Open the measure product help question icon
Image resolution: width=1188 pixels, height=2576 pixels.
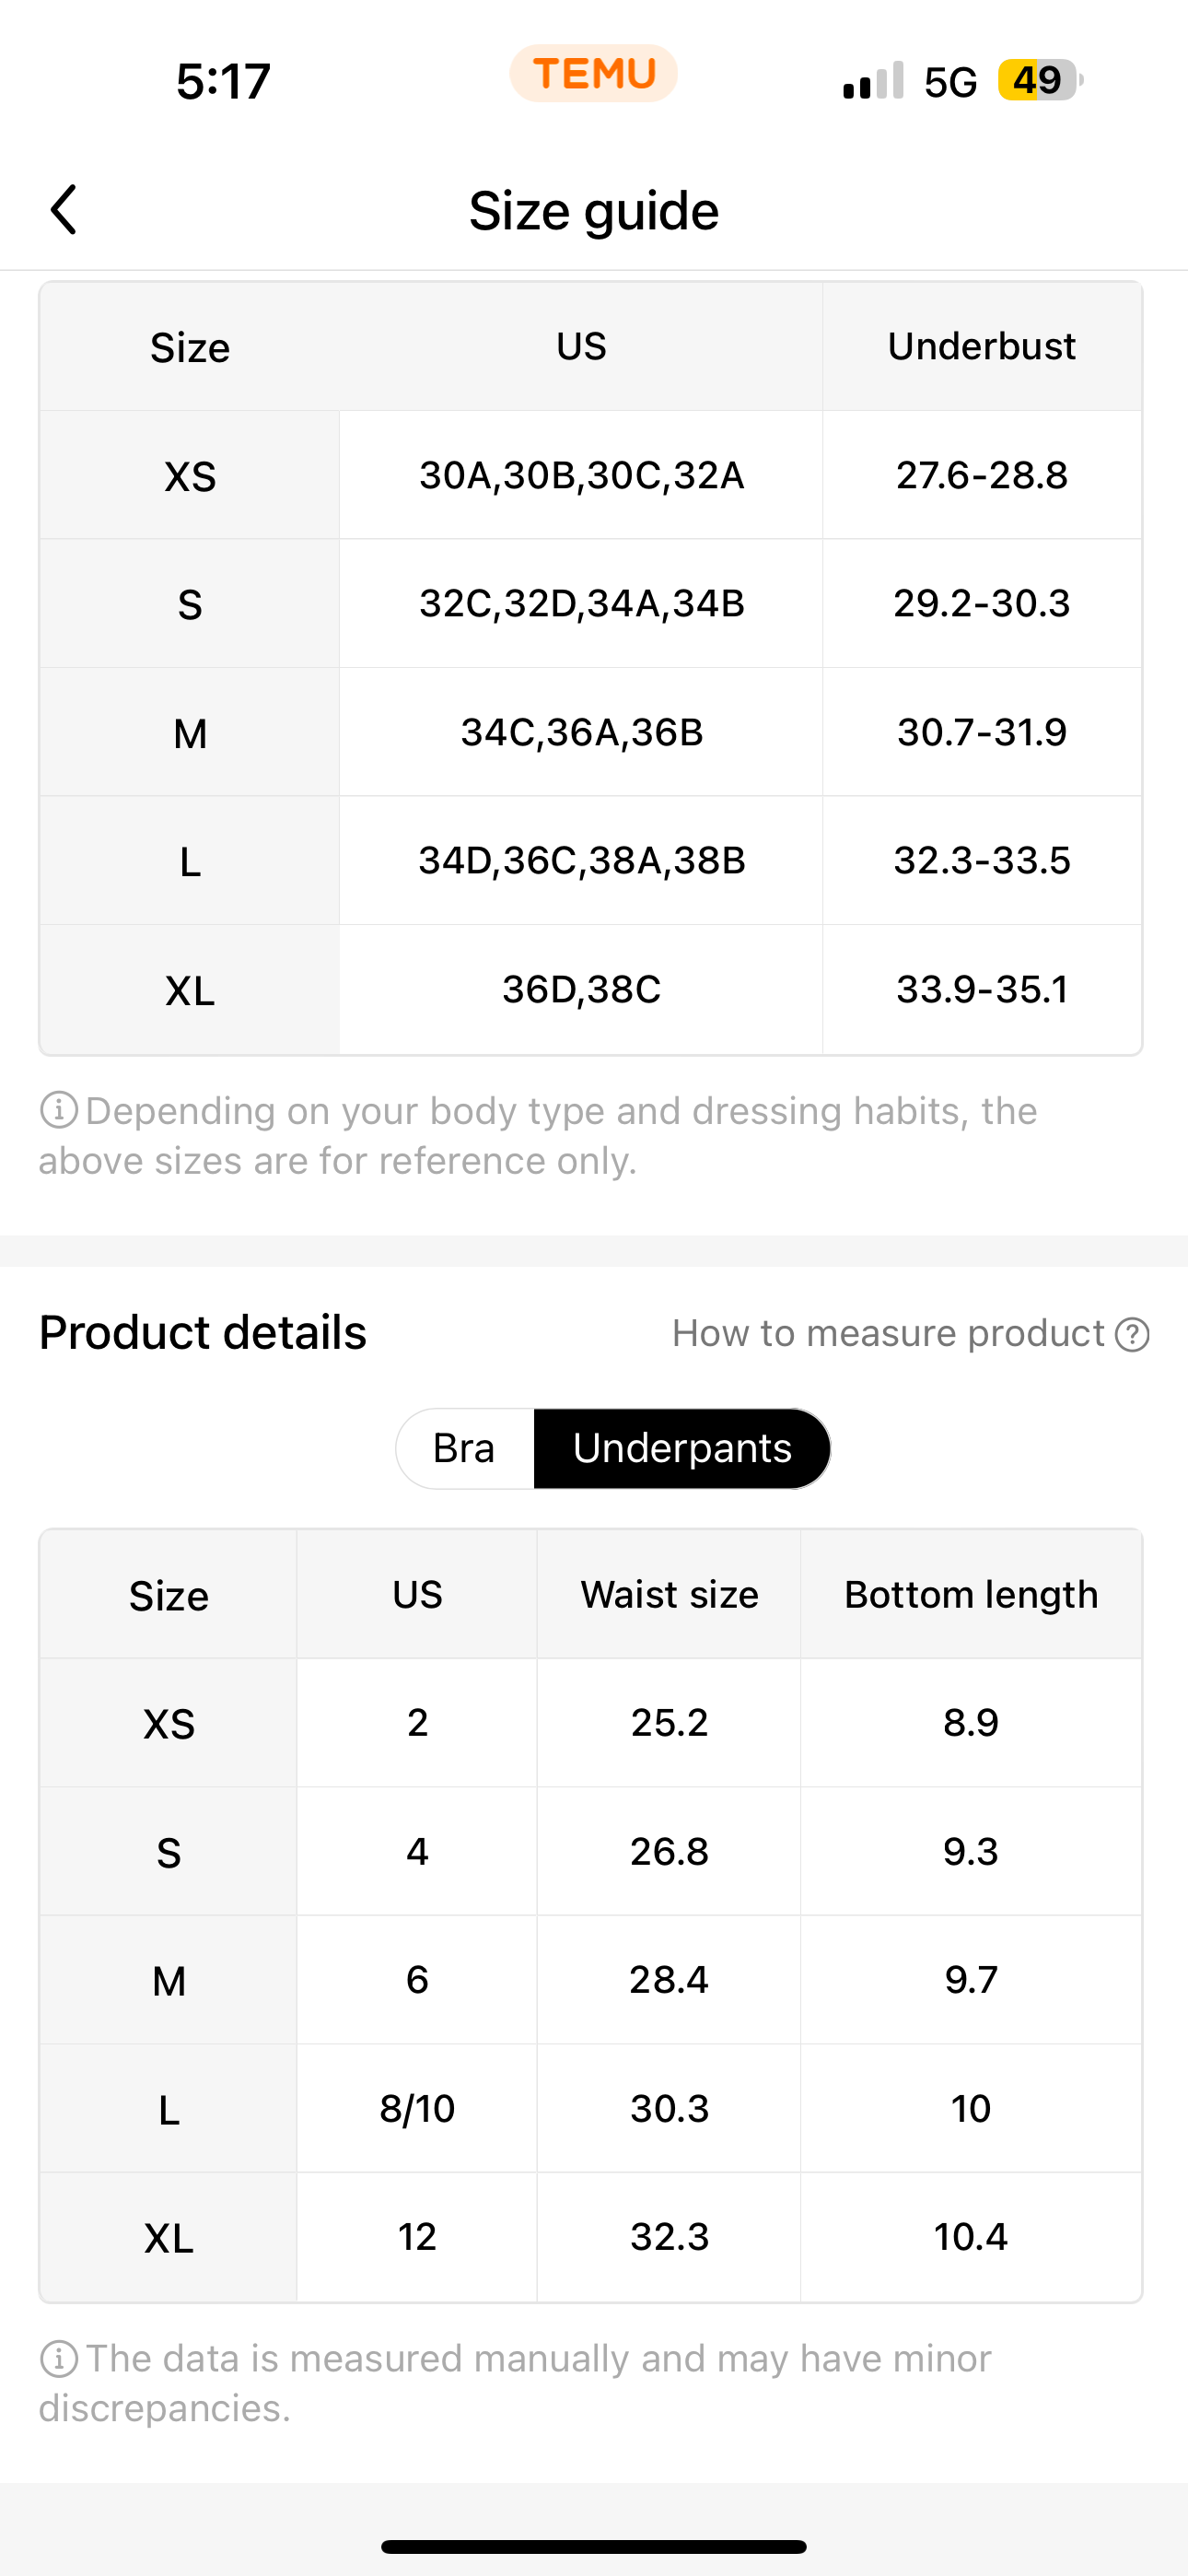[1132, 1334]
